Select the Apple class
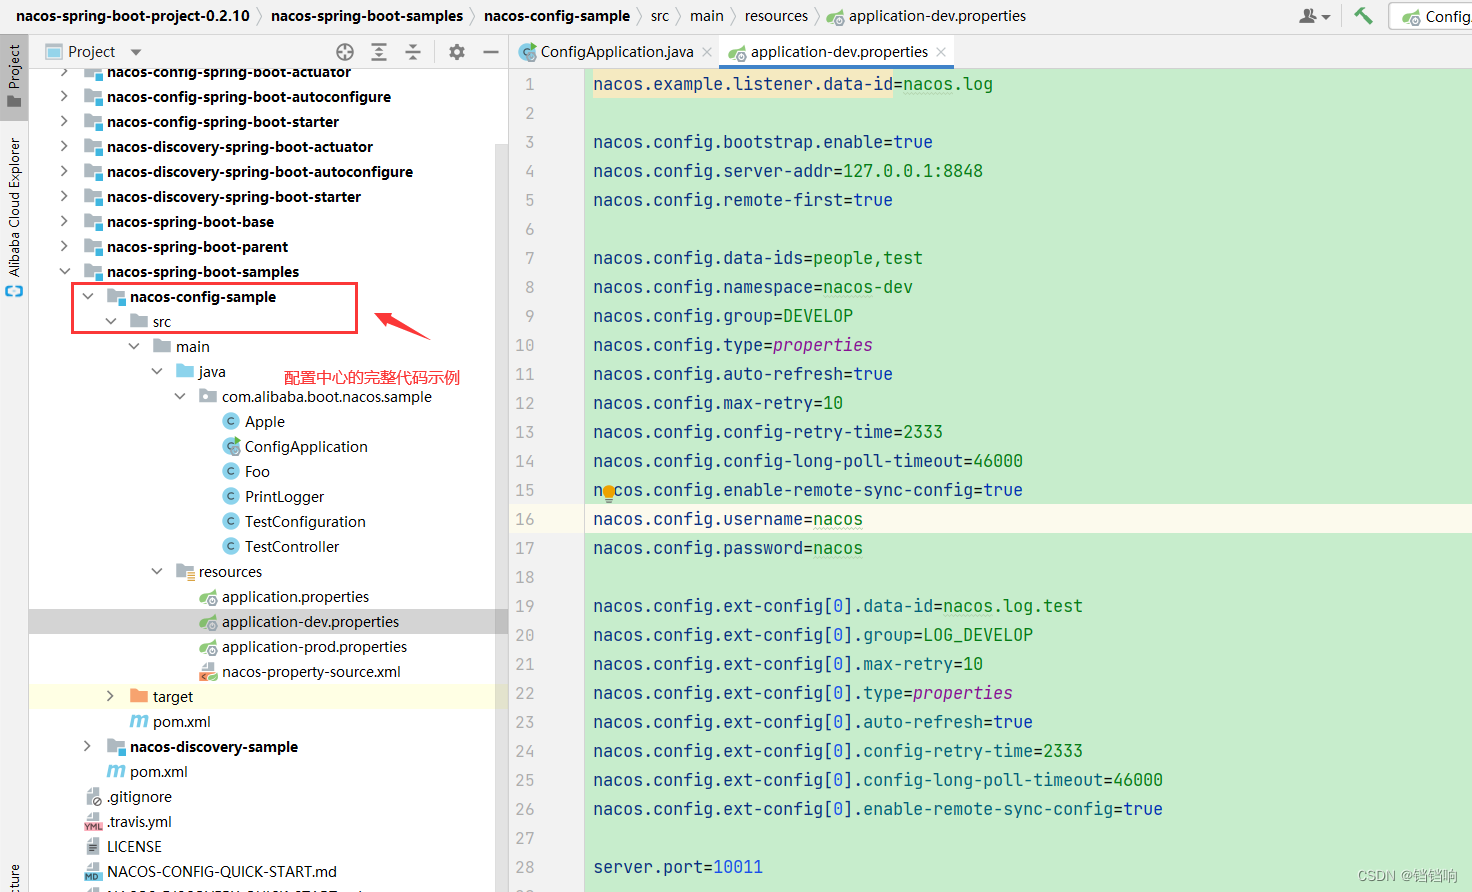The image size is (1472, 892). coord(254,422)
